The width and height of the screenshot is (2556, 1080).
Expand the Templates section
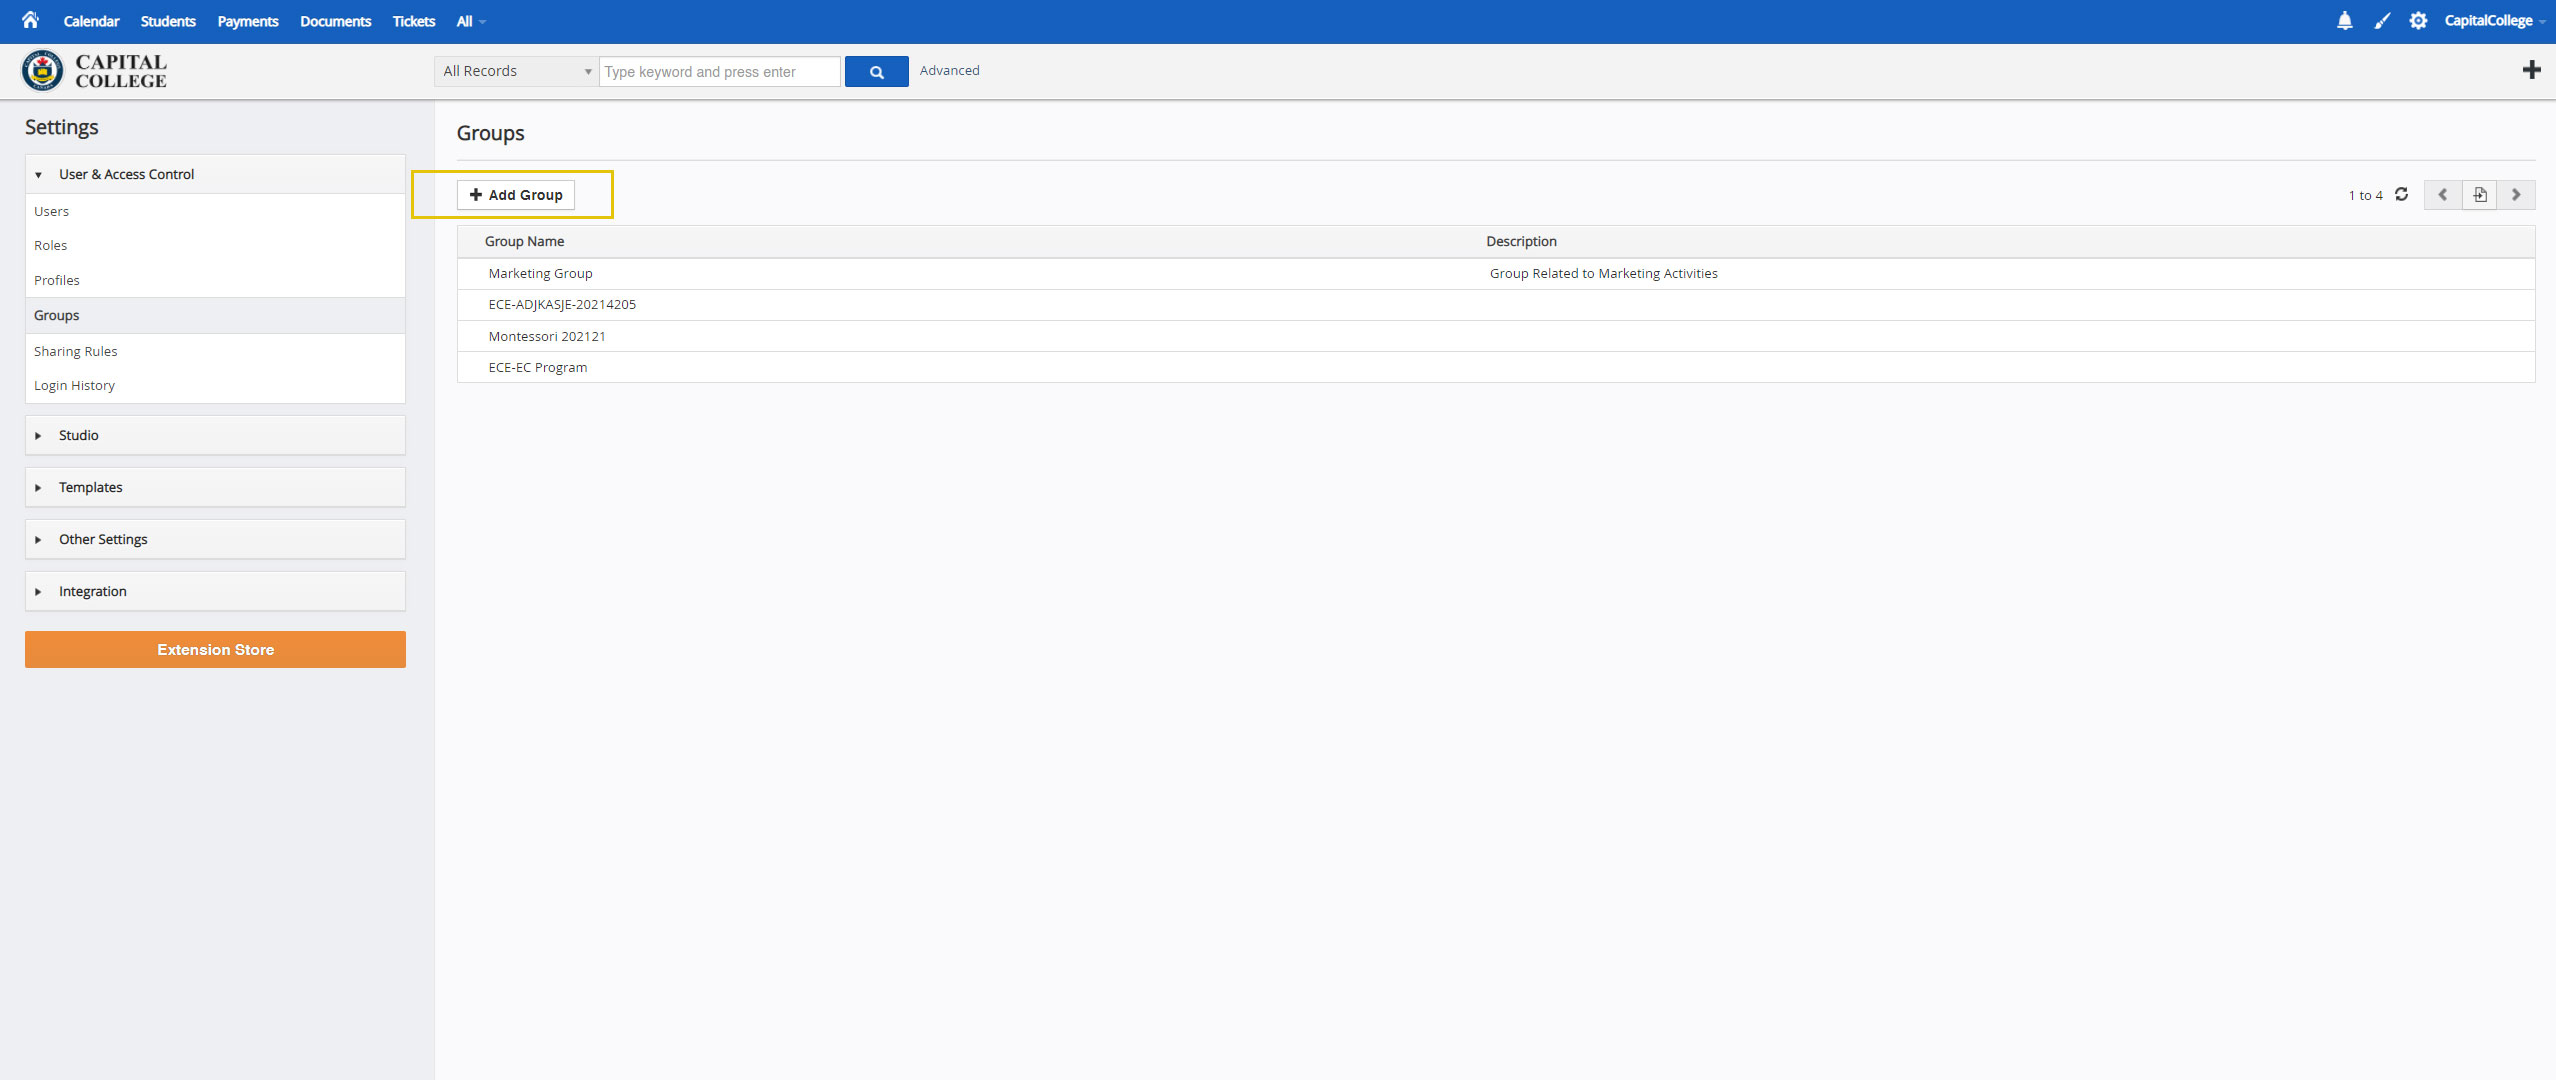pyautogui.click(x=215, y=487)
